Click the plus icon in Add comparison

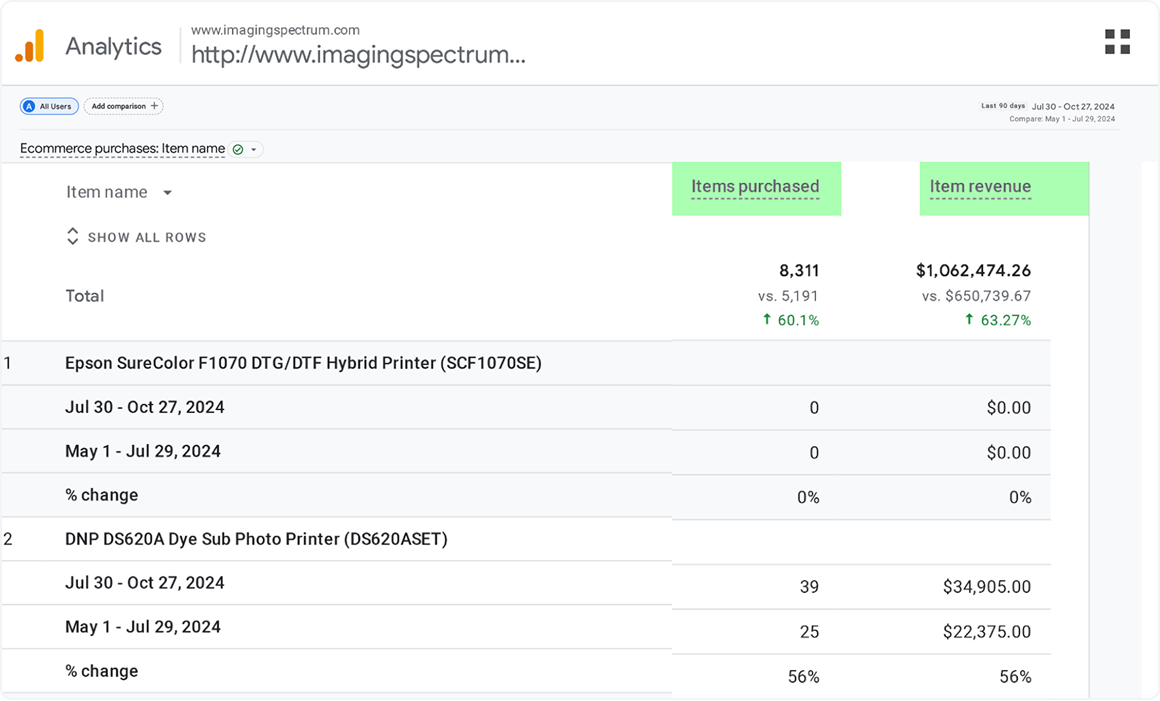click(154, 106)
